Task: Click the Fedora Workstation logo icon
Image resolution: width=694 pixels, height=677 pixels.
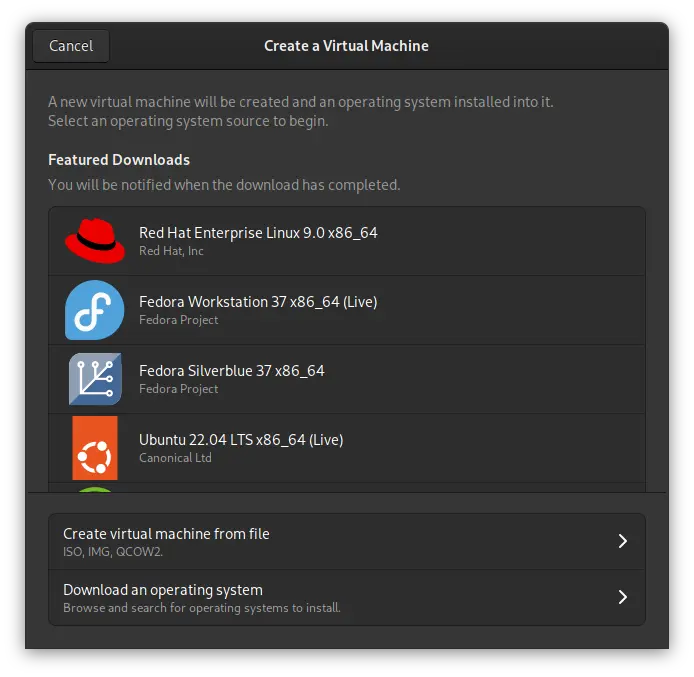Action: click(x=95, y=310)
